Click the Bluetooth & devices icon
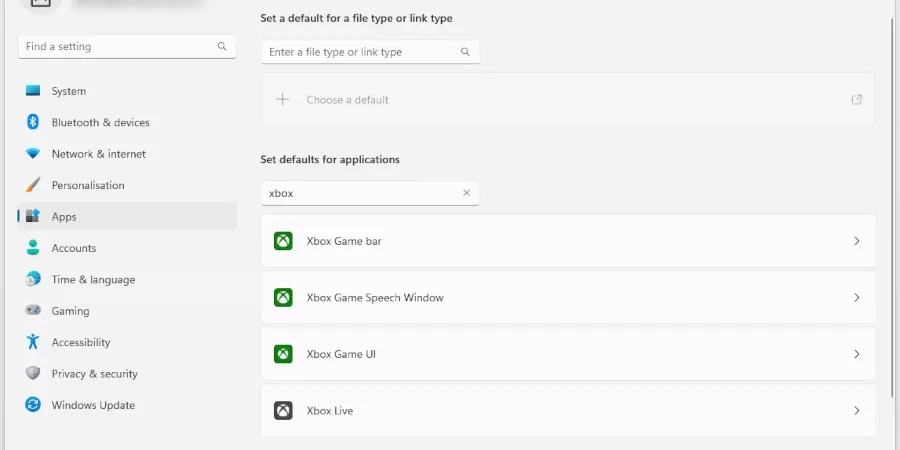This screenshot has height=450, width=900. tap(33, 122)
